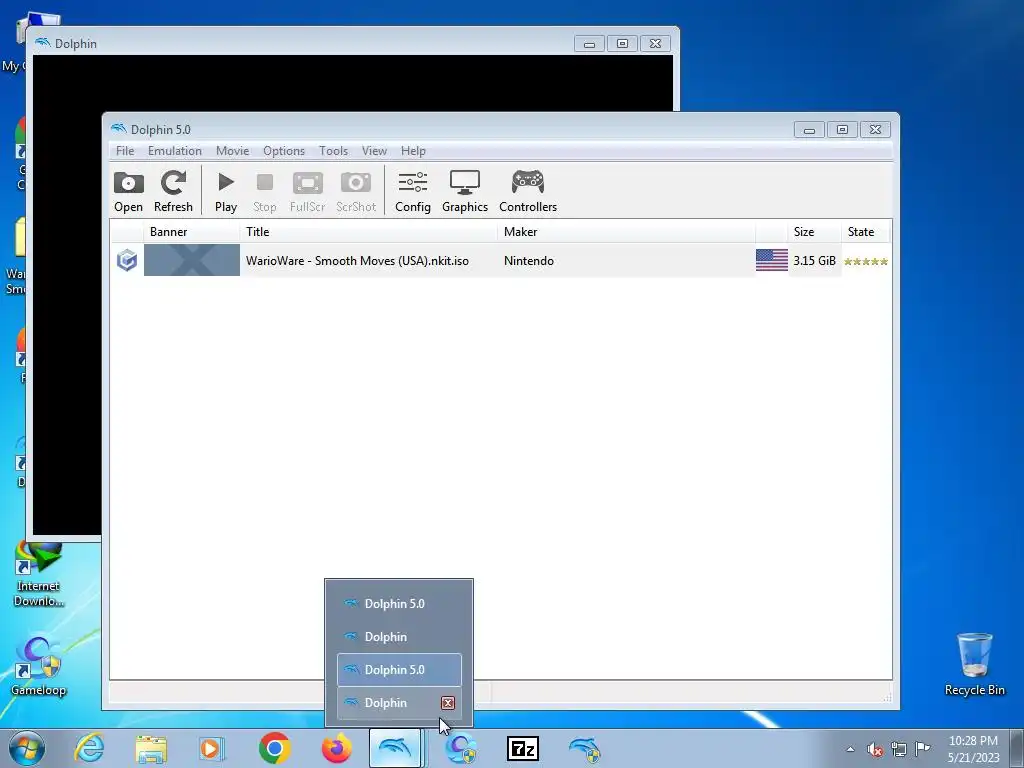This screenshot has height=768, width=1024.
Task: Open the Recycle Bin desktop icon
Action: click(974, 664)
